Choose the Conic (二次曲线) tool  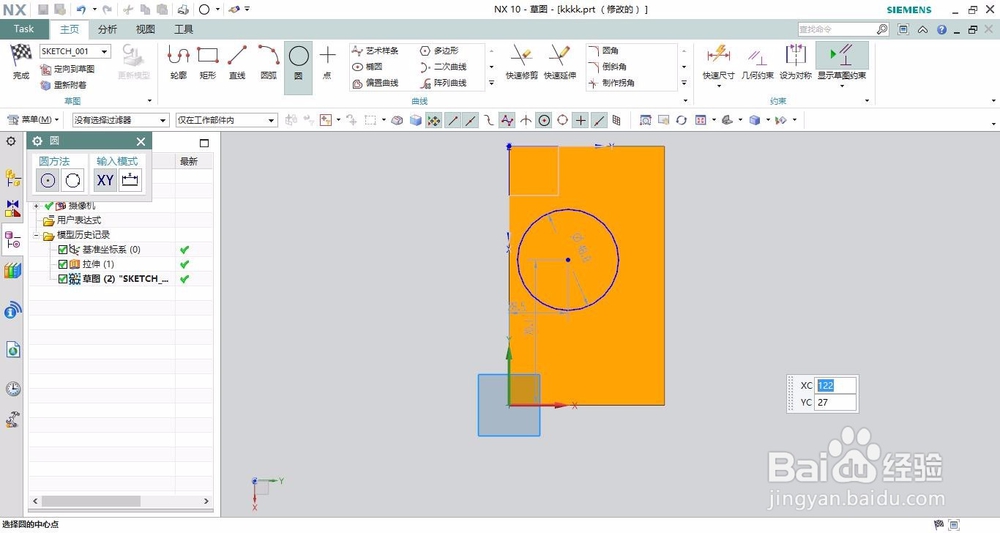443,66
